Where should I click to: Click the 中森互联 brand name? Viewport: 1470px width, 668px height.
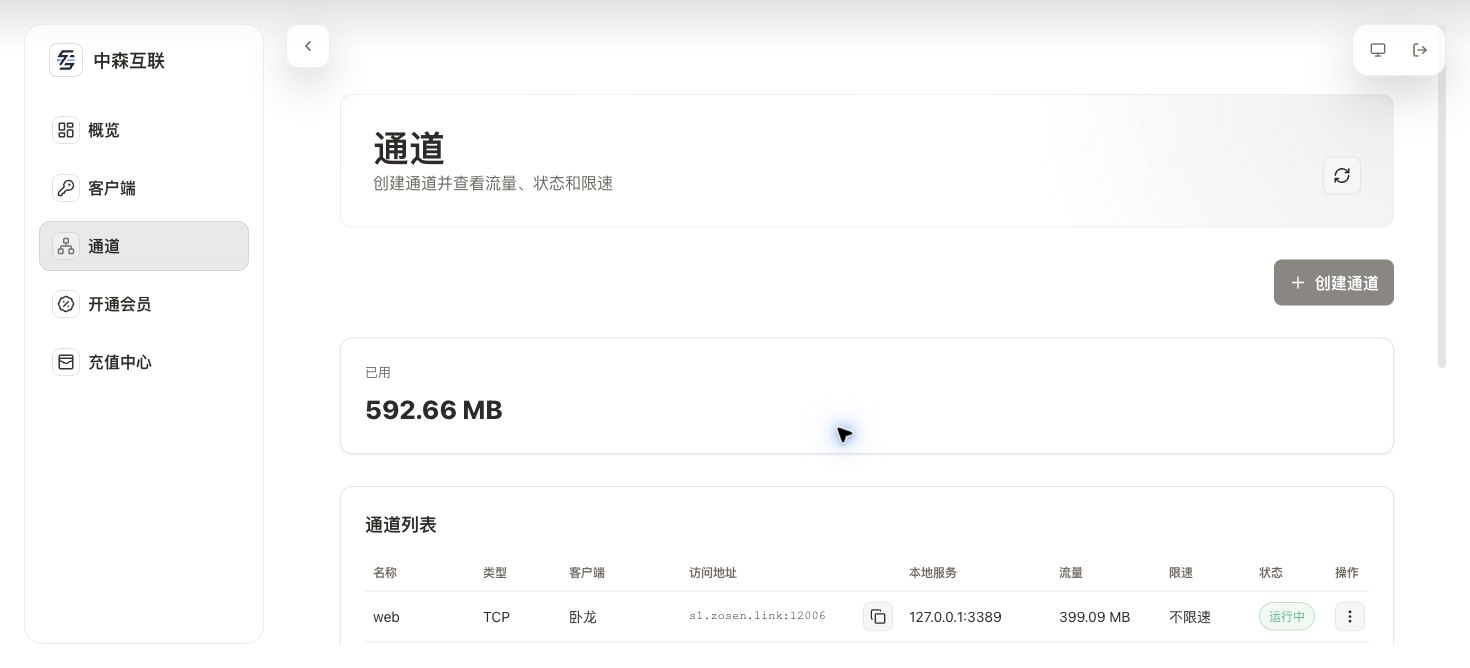129,61
